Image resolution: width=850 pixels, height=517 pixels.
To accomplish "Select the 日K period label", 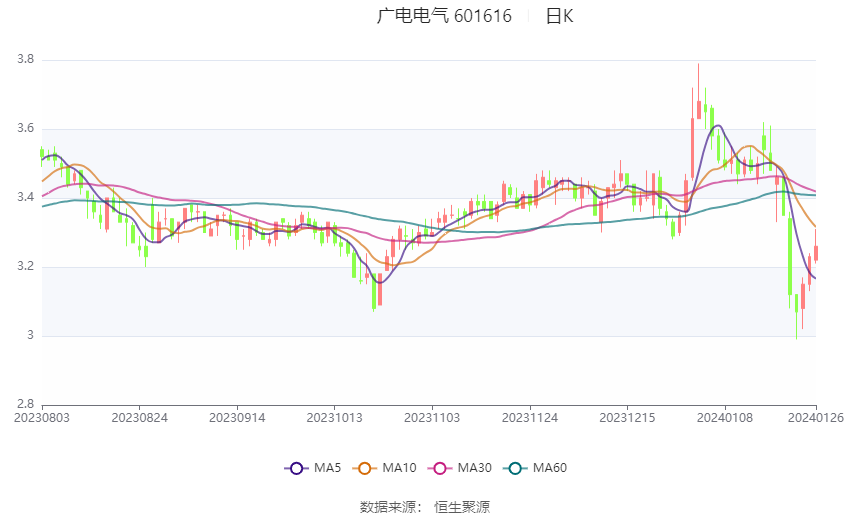I will pos(559,16).
